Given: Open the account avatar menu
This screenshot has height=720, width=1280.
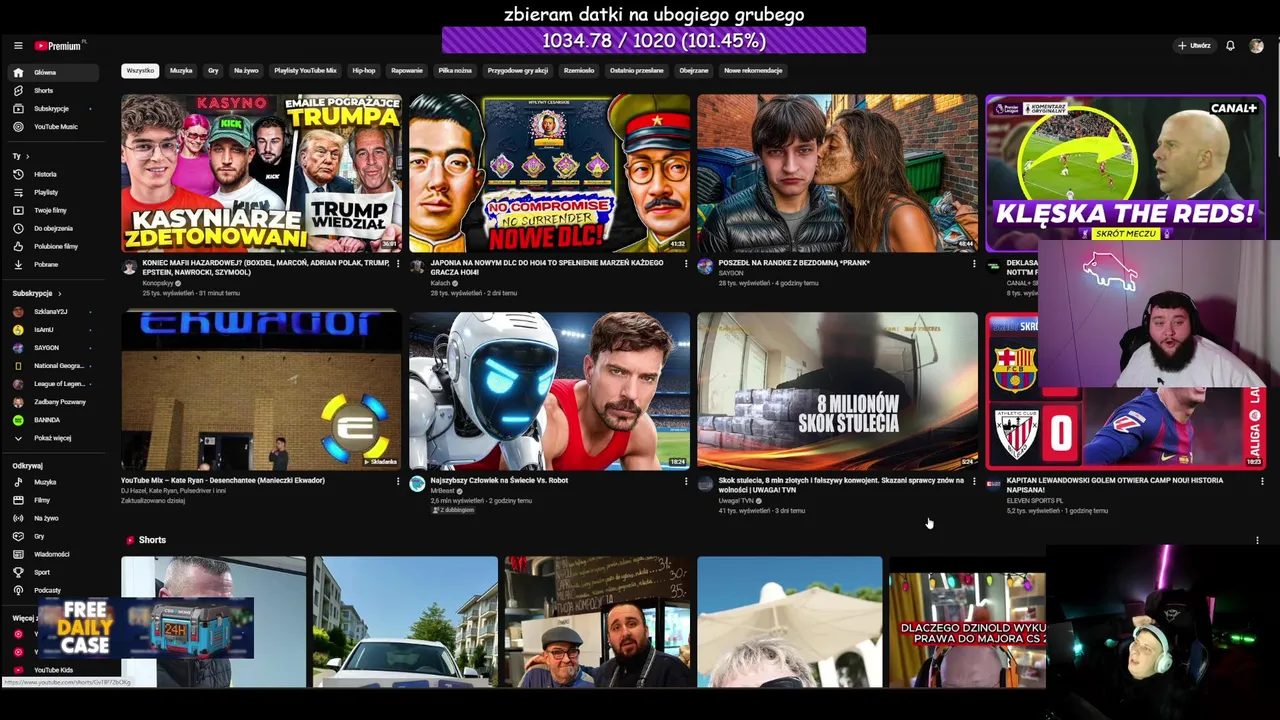Looking at the screenshot, I should pos(1257,46).
